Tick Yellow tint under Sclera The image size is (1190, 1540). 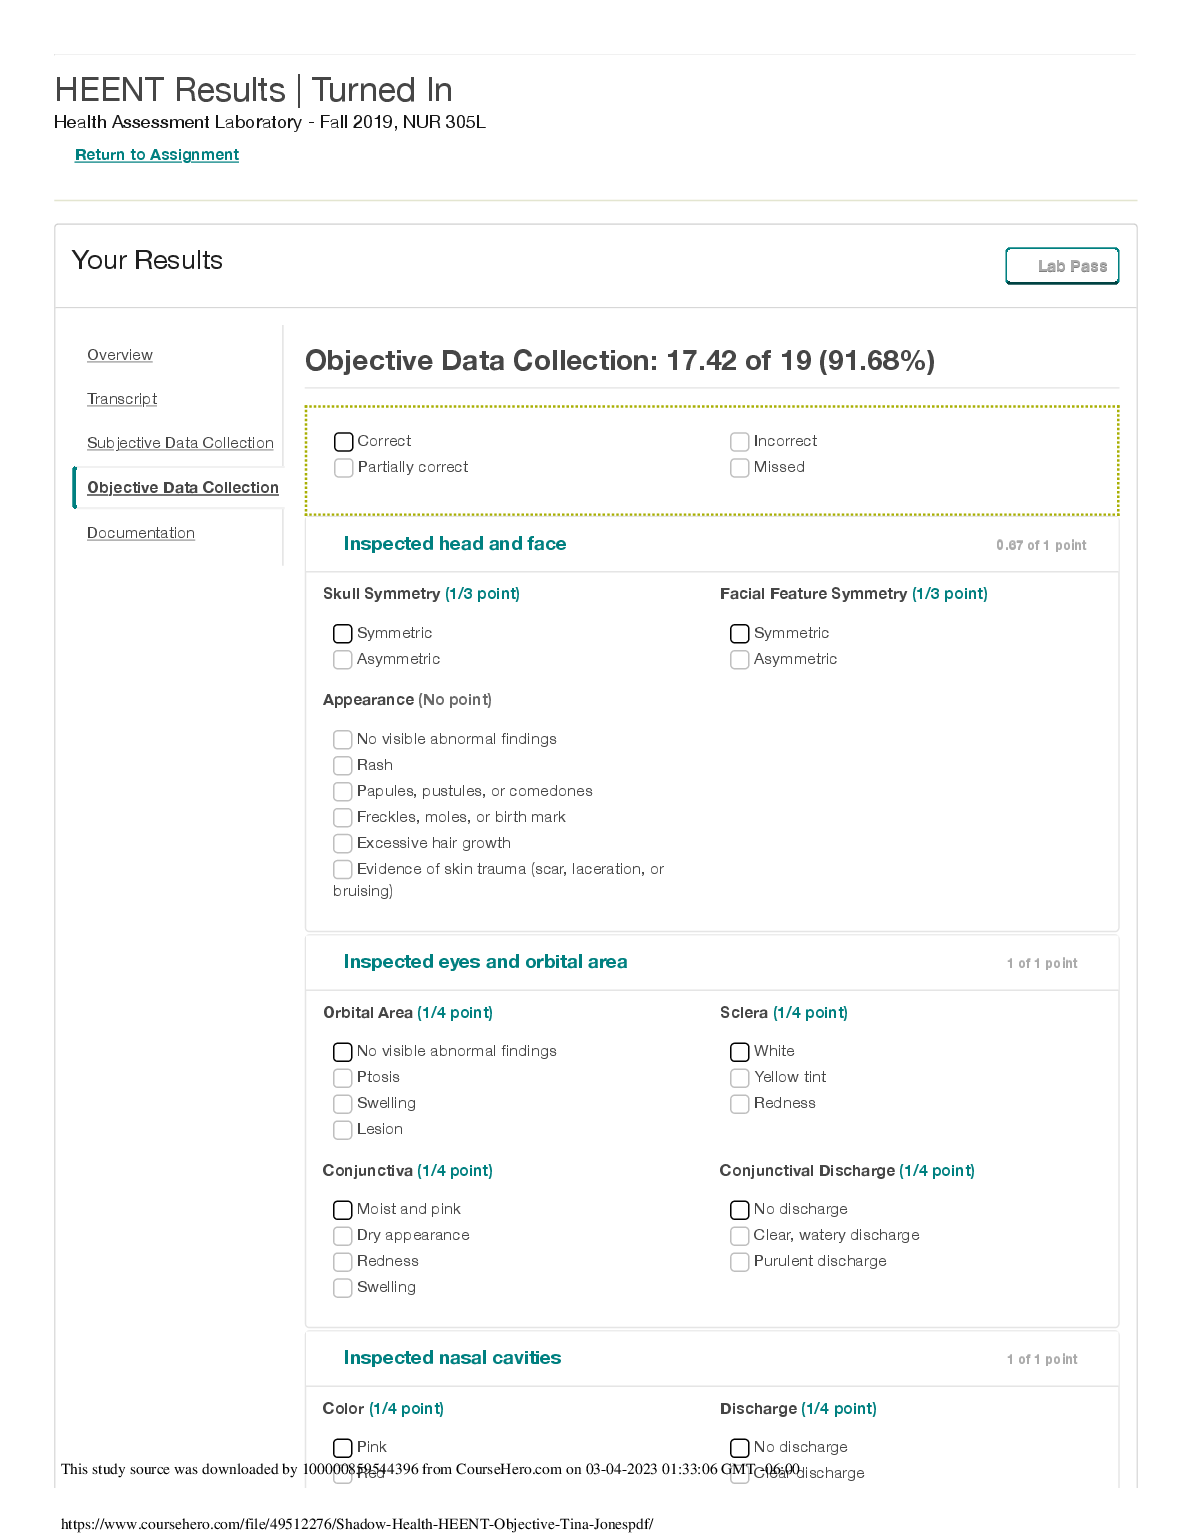click(740, 1078)
